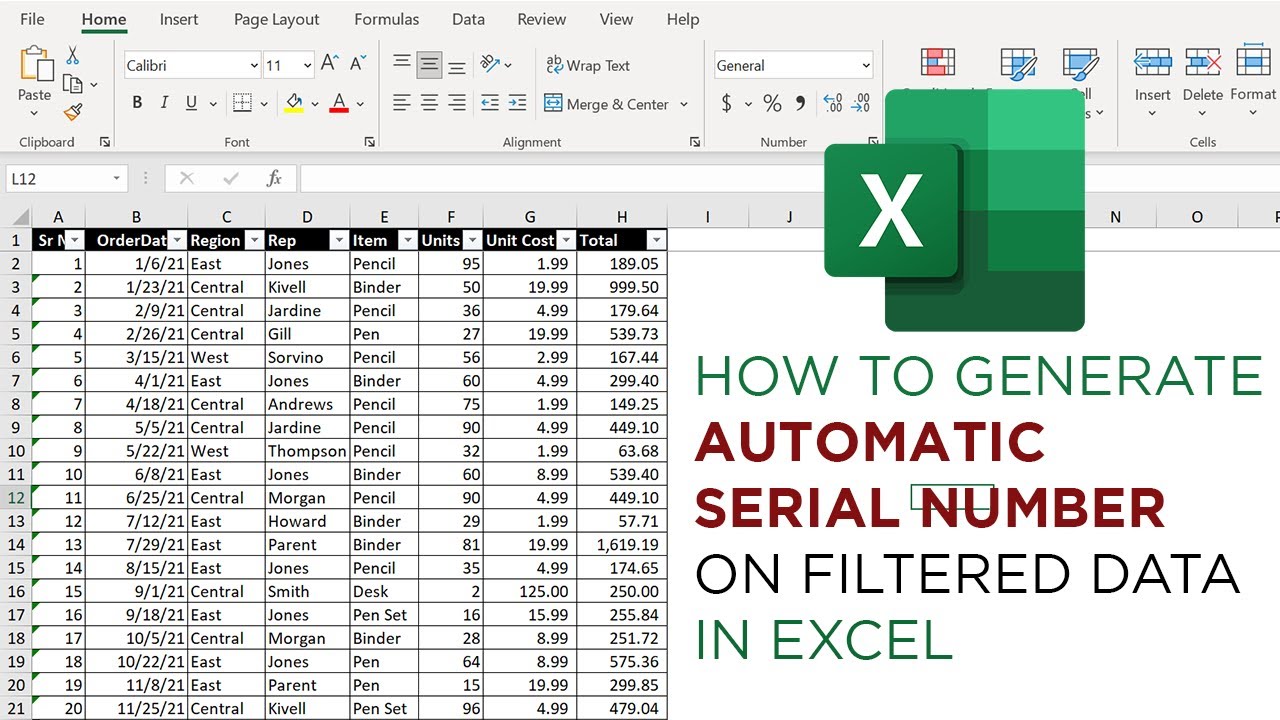
Task: Select column D header
Action: click(x=307, y=217)
